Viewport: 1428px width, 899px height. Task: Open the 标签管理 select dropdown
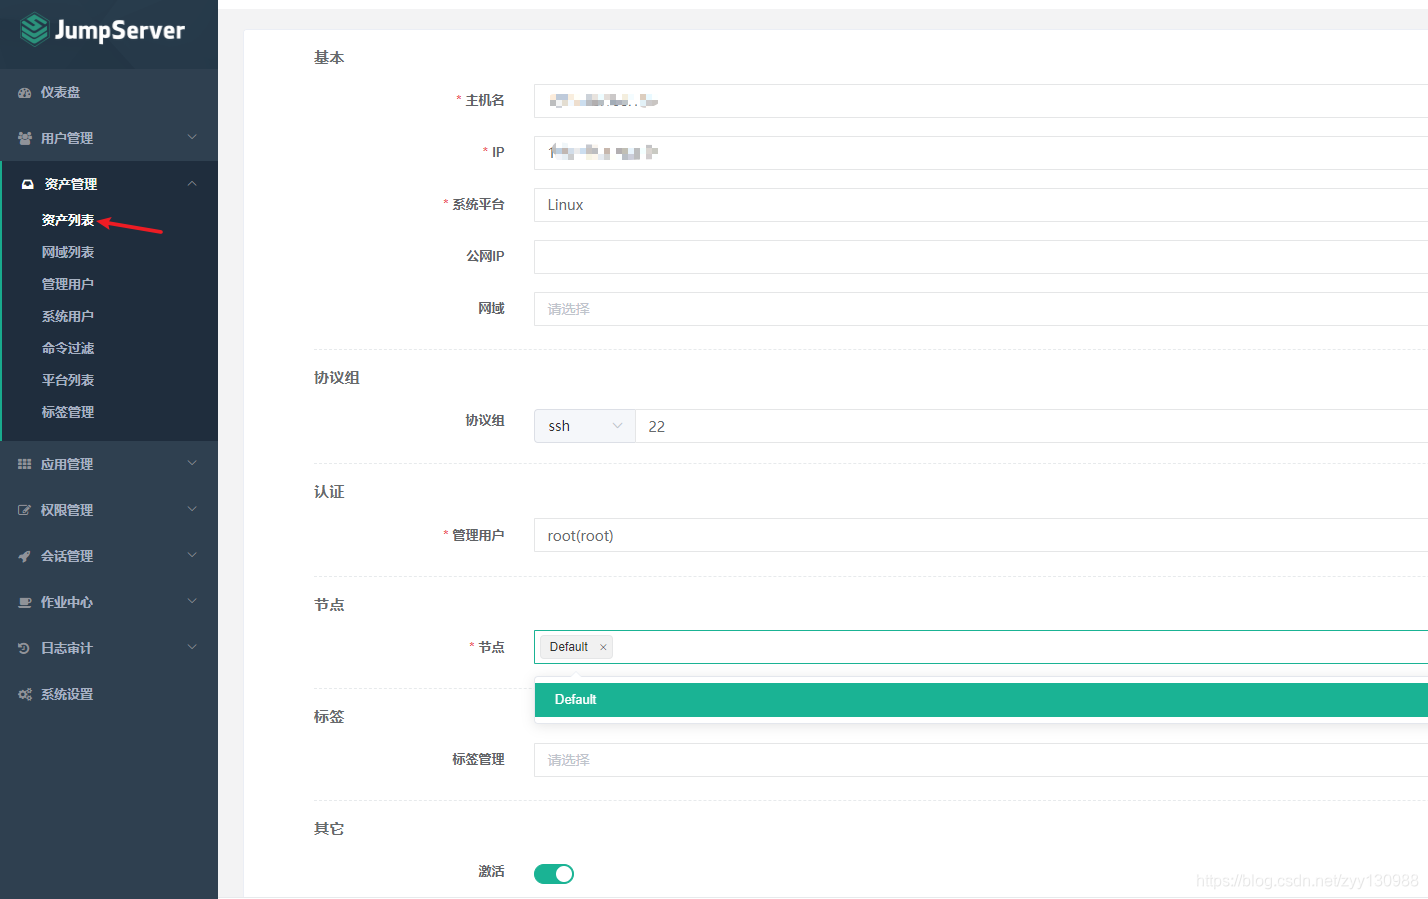click(x=981, y=760)
